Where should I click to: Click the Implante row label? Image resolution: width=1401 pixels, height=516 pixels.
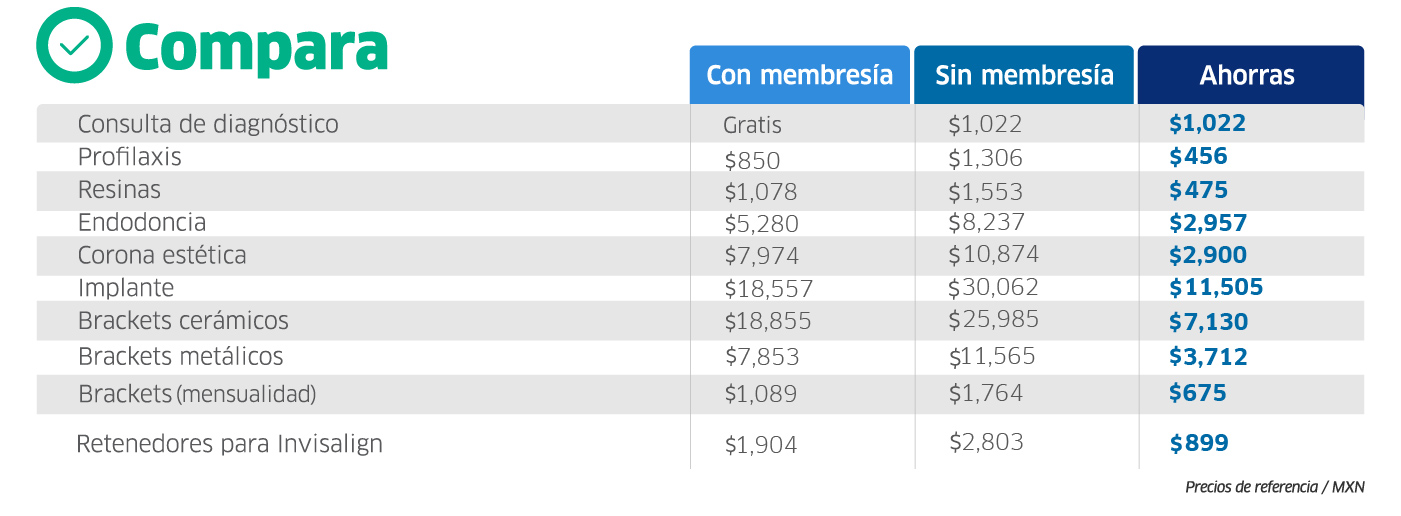[x=126, y=288]
